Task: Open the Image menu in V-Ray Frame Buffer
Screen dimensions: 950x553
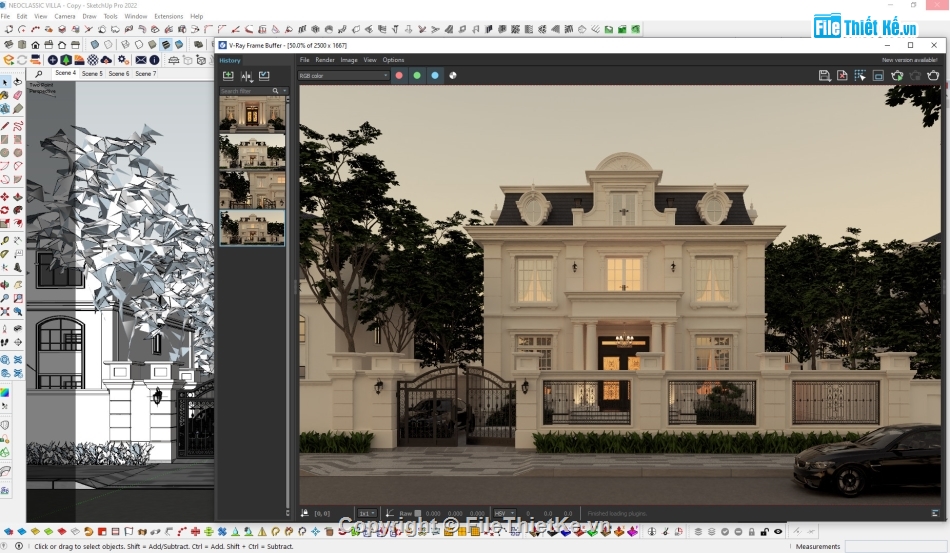Action: pyautogui.click(x=349, y=60)
